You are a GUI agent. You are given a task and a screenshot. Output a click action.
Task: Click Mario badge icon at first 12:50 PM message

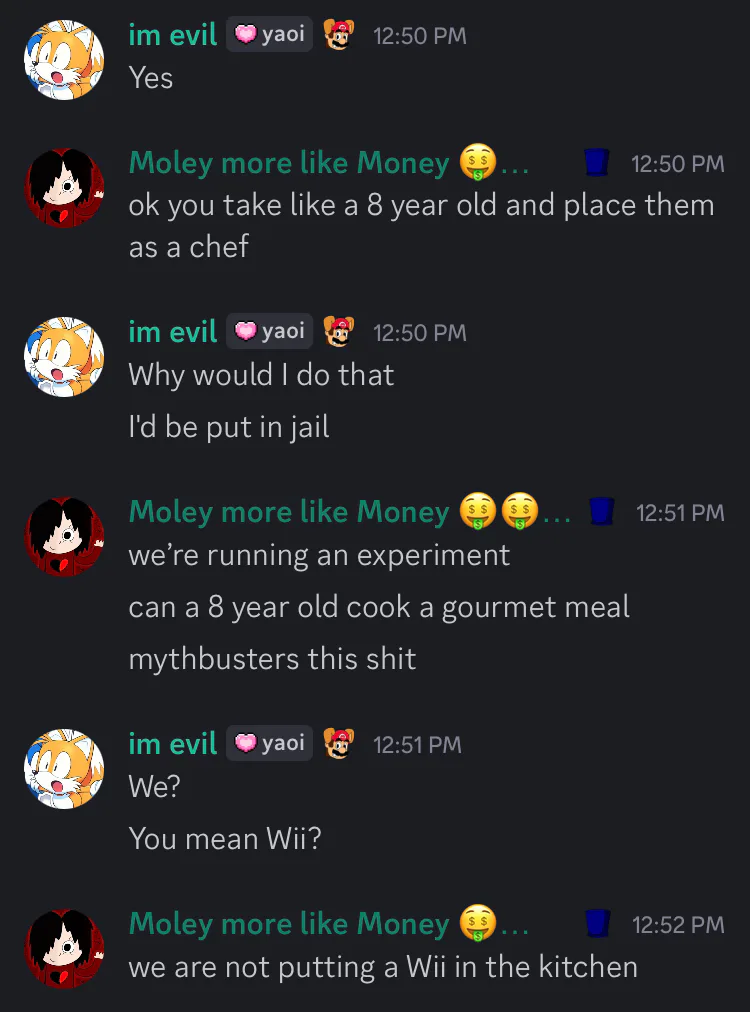point(339,34)
